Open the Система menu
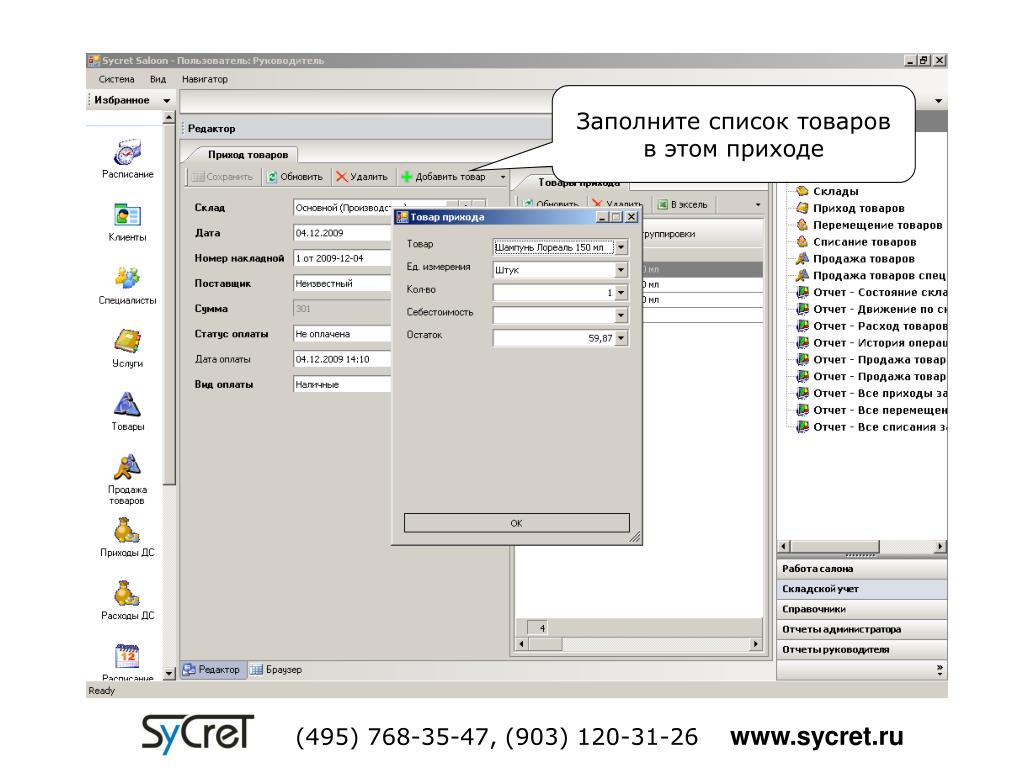The image size is (1024, 768). tap(116, 79)
